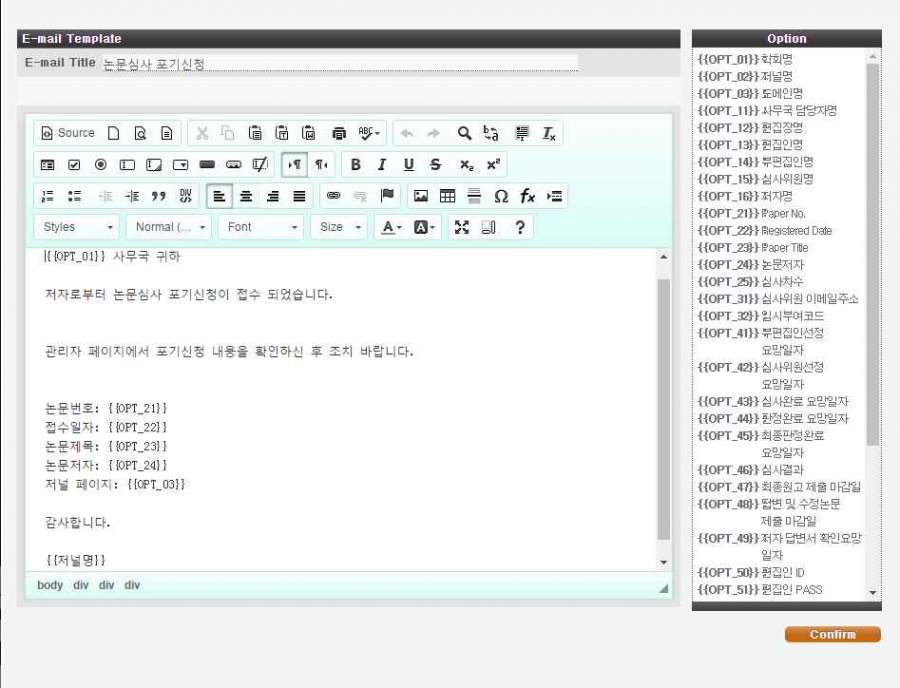
Task: Toggle left-to-right text direction
Action: point(294,165)
